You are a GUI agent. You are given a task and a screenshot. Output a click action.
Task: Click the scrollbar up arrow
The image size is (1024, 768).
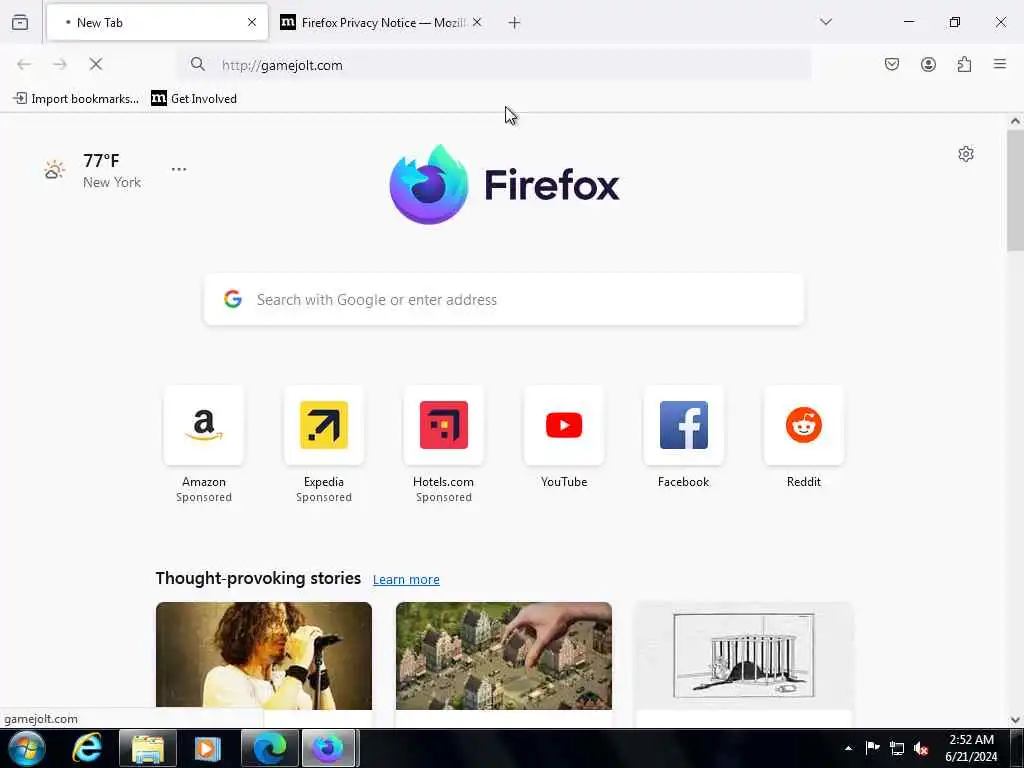click(x=1015, y=121)
